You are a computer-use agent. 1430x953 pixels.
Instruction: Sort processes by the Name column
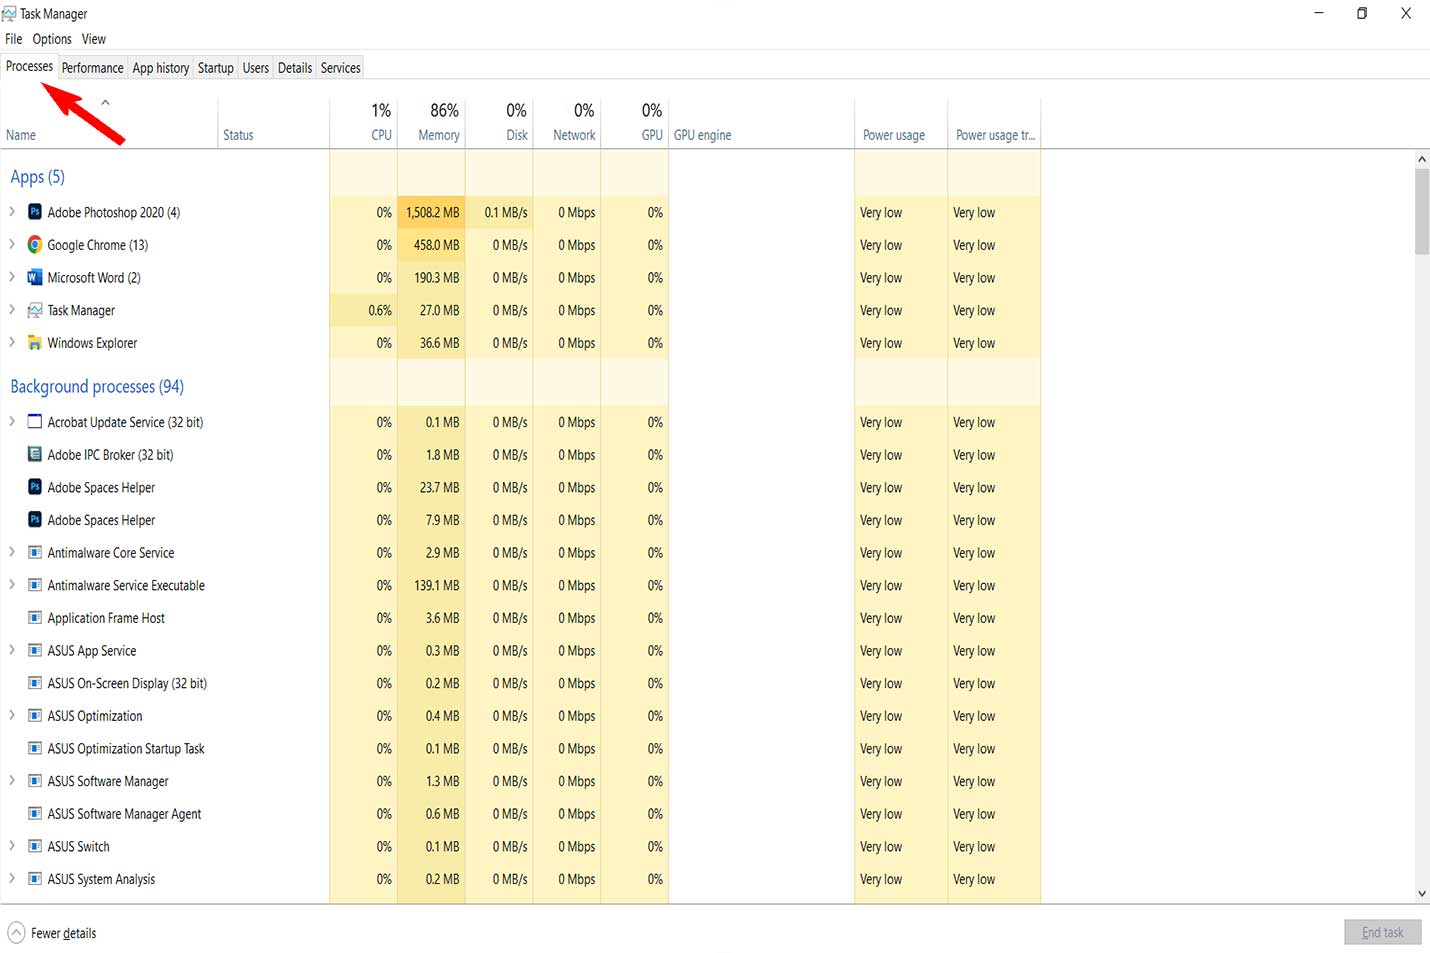[x=110, y=124]
